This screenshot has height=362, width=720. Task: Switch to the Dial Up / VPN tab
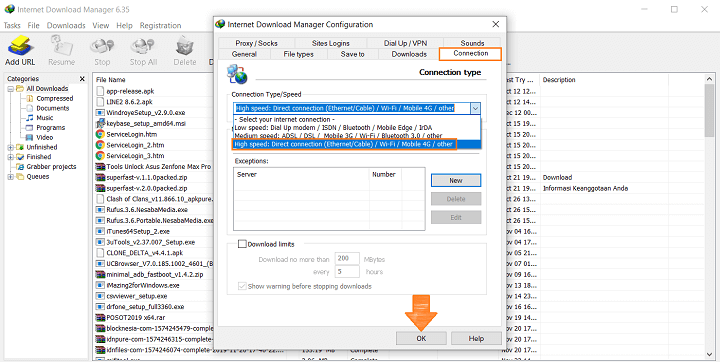405,43
